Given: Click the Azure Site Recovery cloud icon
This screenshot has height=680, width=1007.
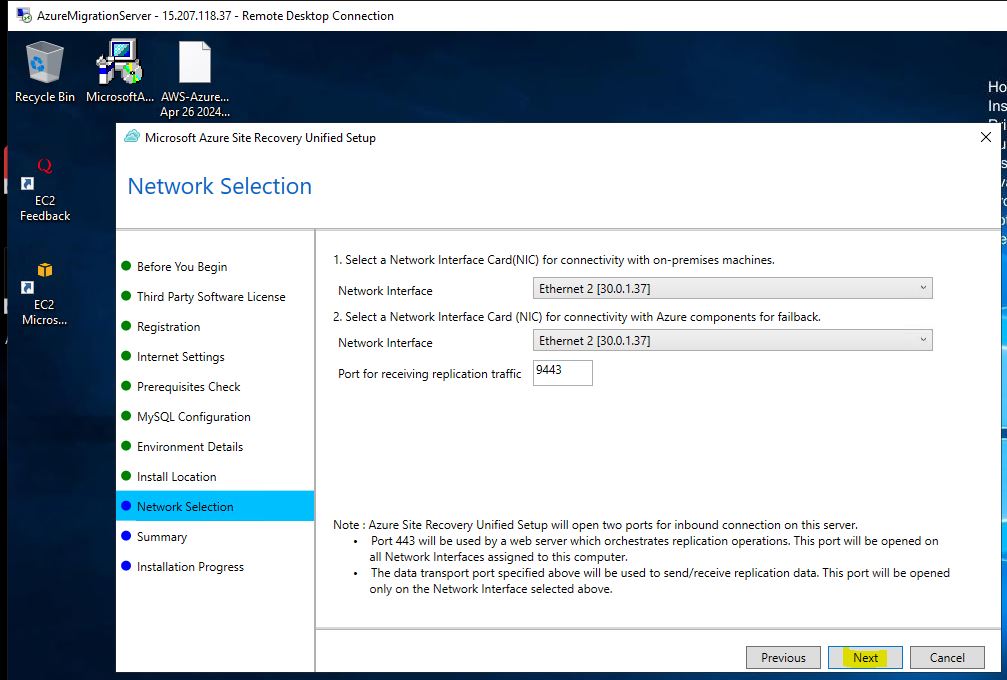Looking at the screenshot, I should tap(132, 138).
